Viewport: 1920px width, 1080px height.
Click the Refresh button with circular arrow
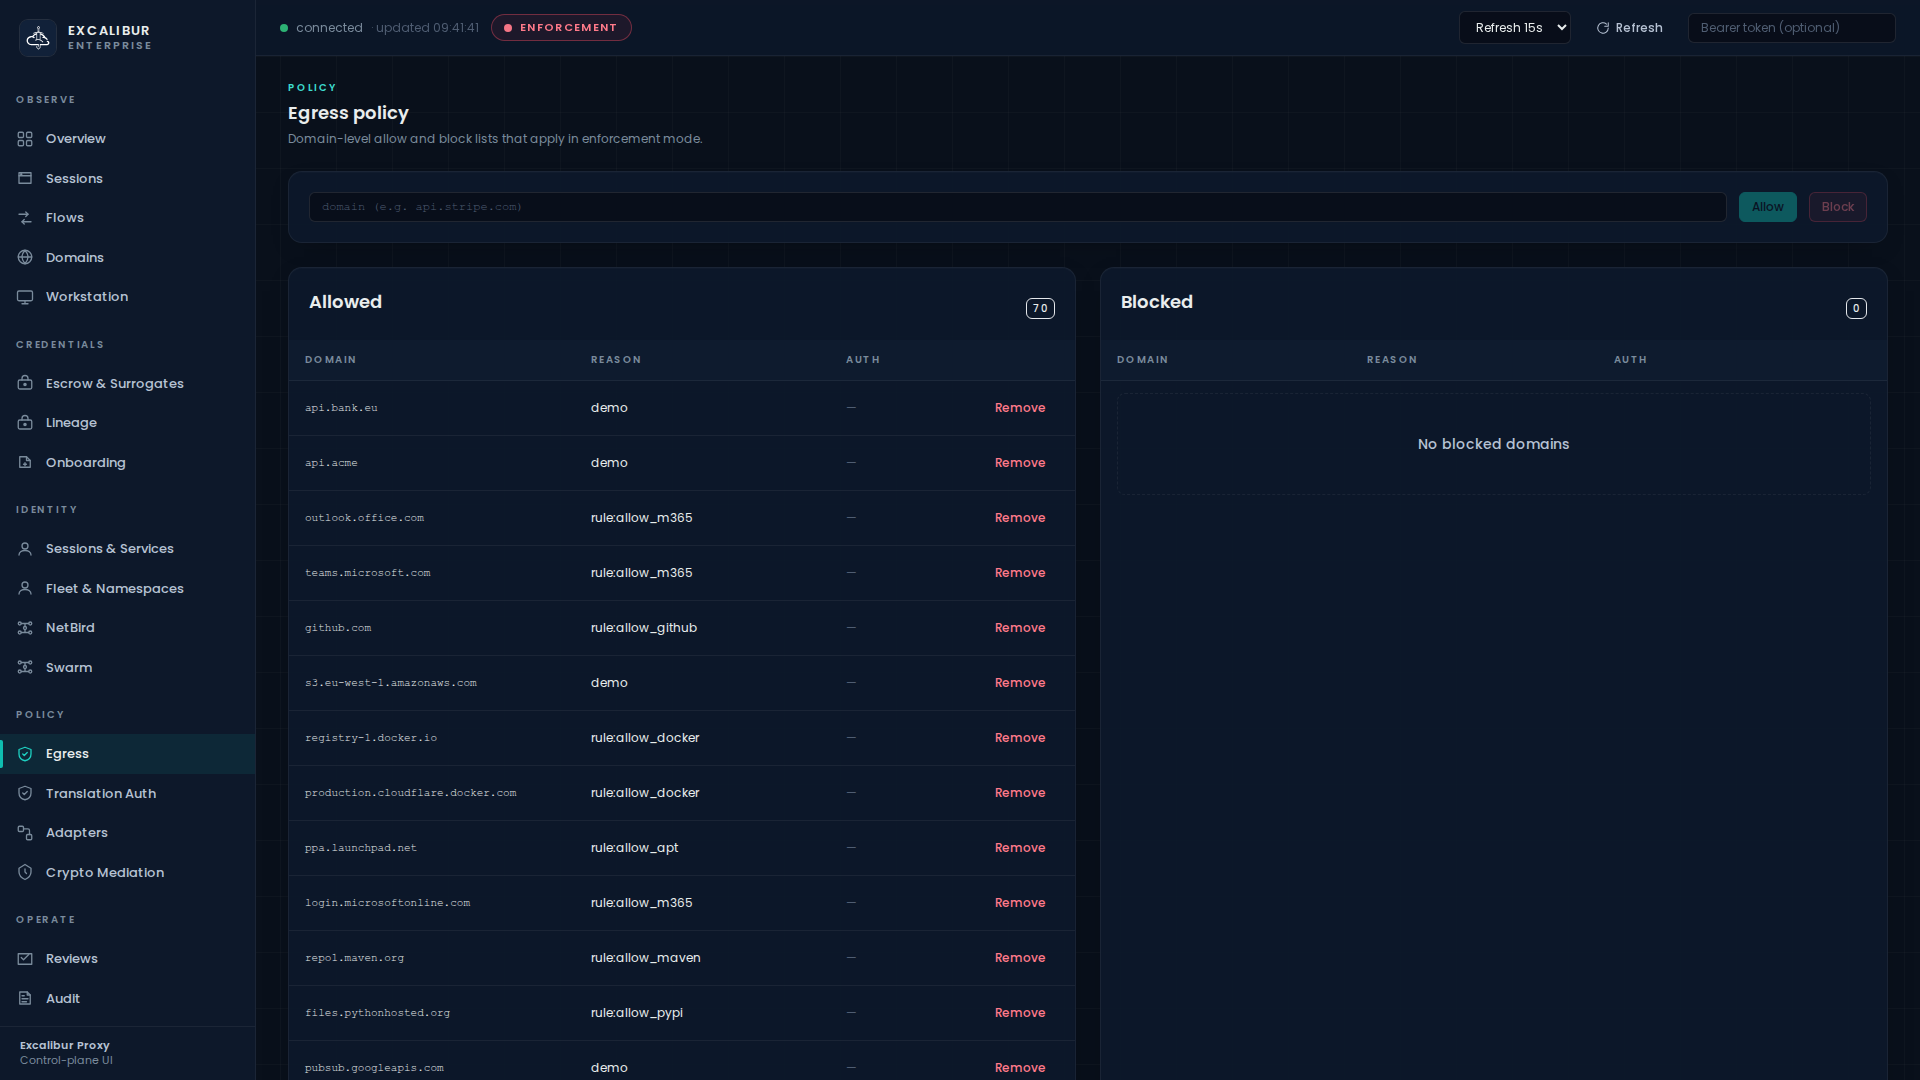pos(1629,28)
